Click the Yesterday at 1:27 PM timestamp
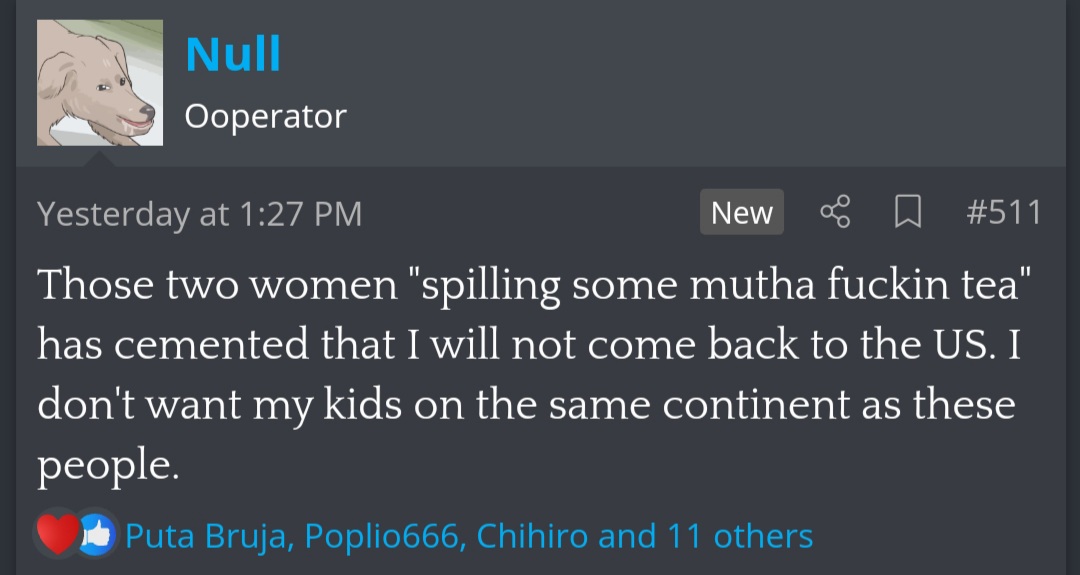The image size is (1080, 575). pos(199,213)
